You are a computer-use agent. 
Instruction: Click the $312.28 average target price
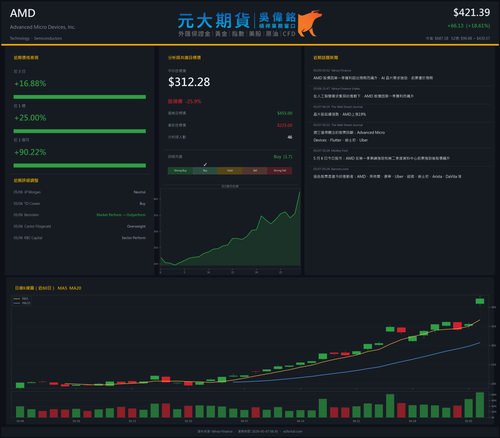[x=189, y=82]
